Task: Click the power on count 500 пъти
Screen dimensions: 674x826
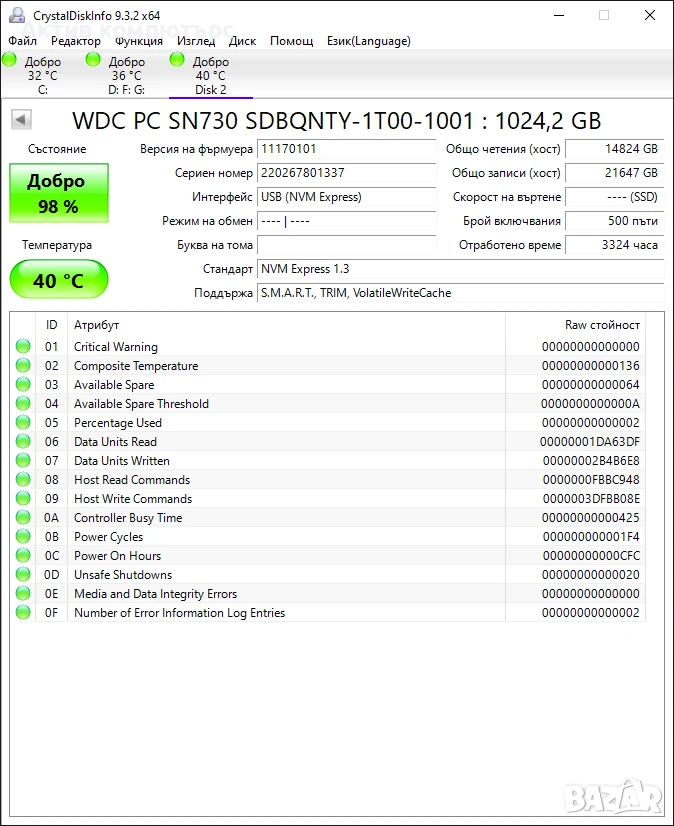Action: tap(614, 221)
